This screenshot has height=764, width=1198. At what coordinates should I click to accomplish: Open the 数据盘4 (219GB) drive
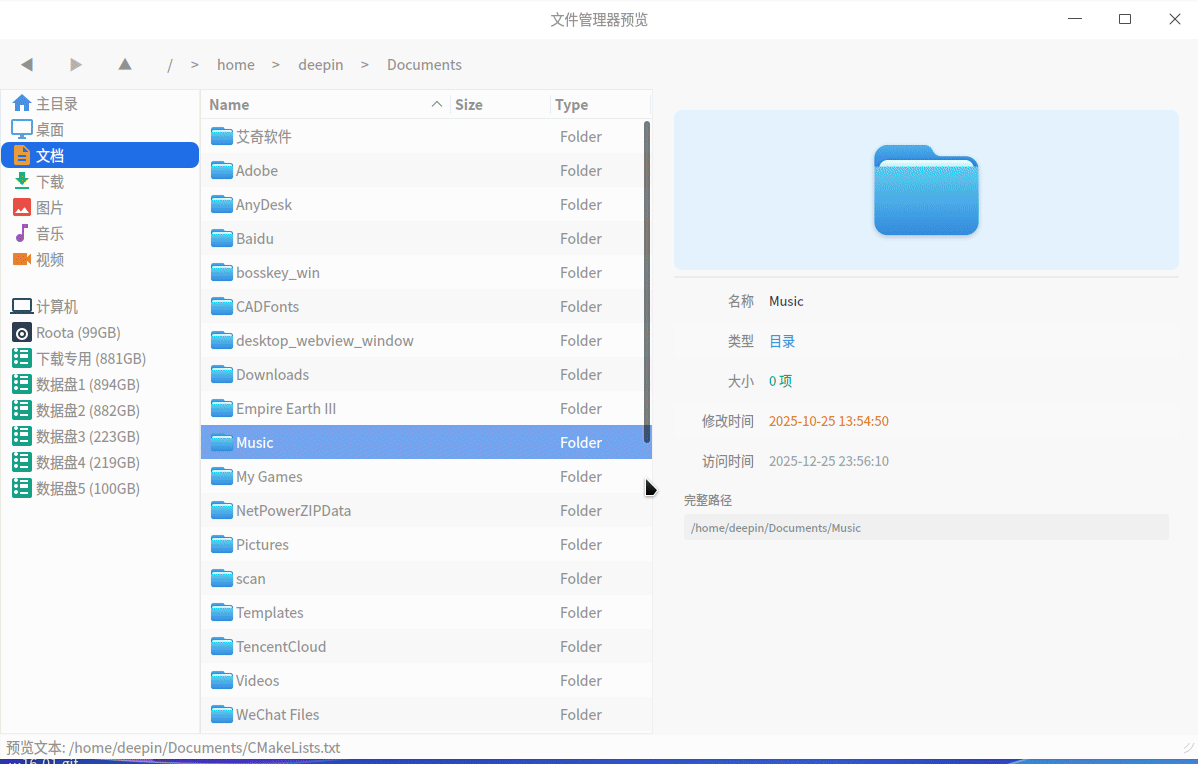pyautogui.click(x=100, y=463)
